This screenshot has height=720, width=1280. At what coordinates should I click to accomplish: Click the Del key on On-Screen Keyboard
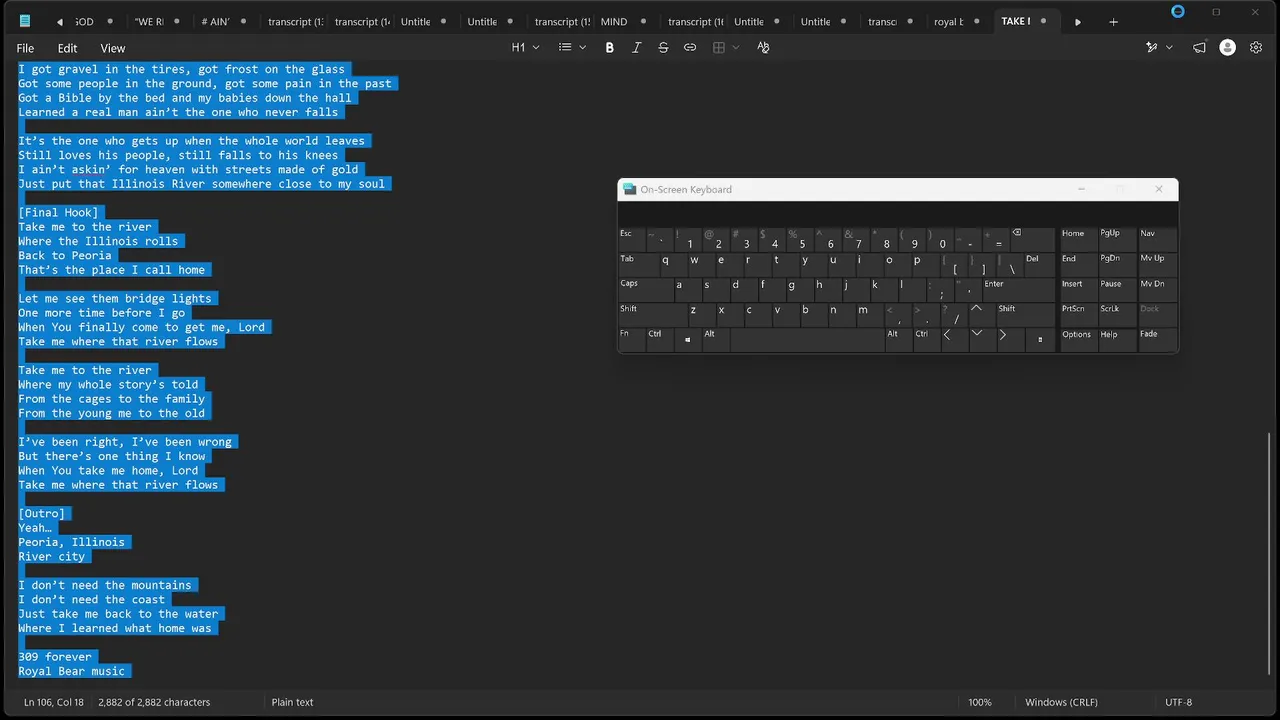point(1039,263)
